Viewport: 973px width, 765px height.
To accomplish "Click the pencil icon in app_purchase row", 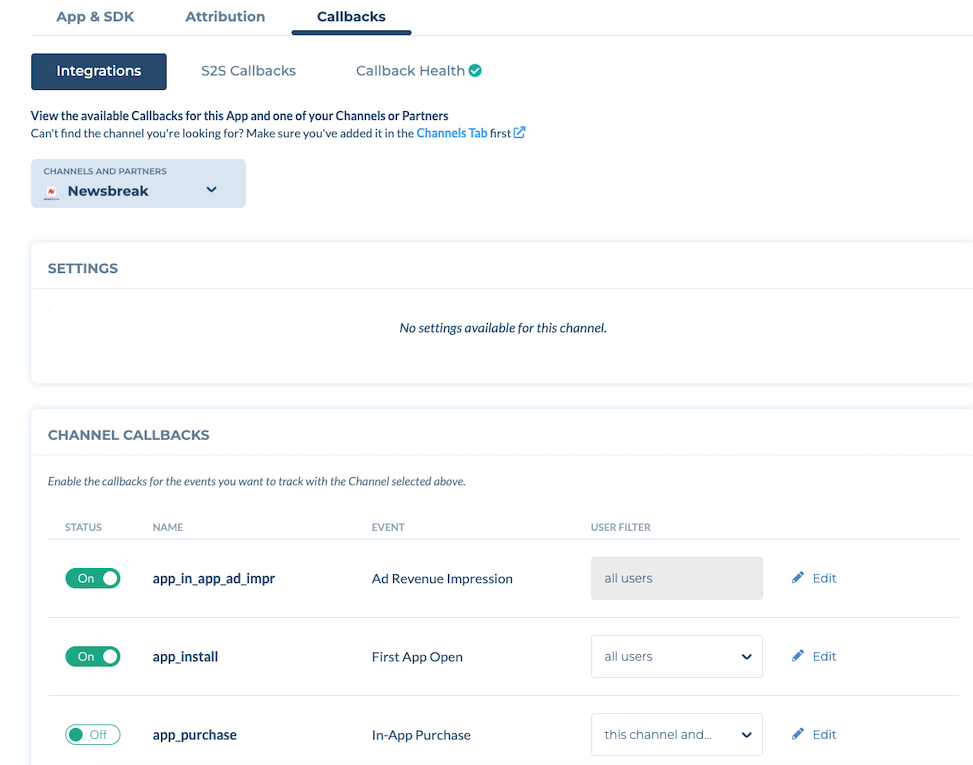I will (x=797, y=734).
